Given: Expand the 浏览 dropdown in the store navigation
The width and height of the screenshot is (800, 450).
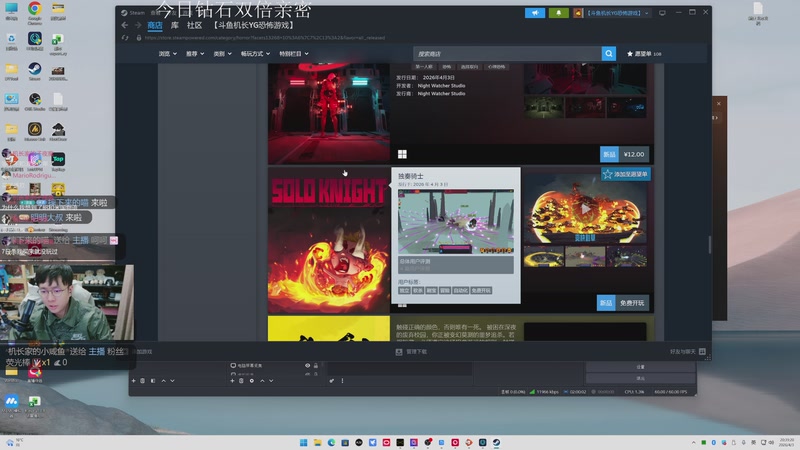Looking at the screenshot, I should pyautogui.click(x=167, y=54).
